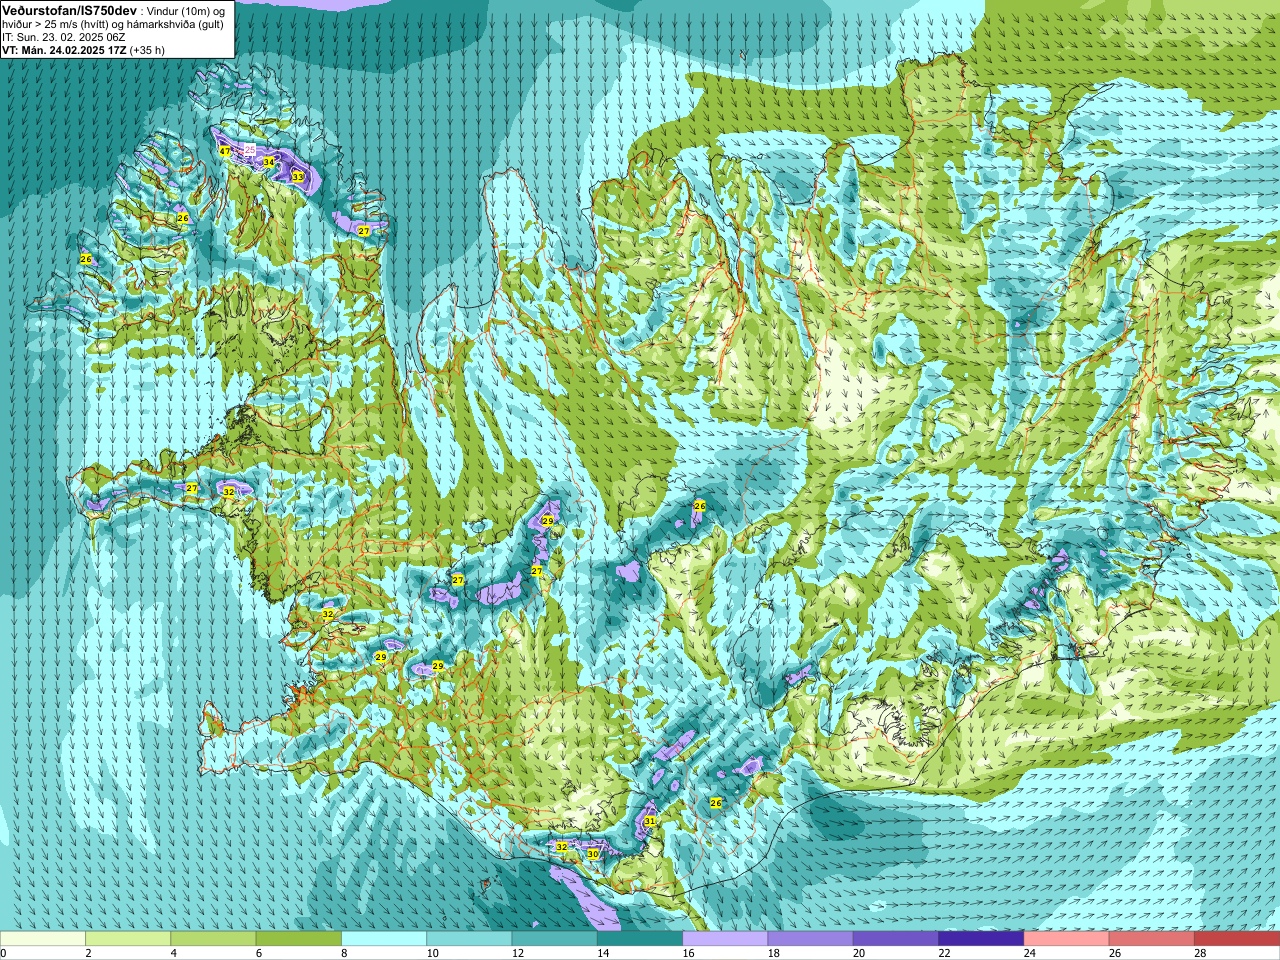Click the '(+35 h)' forecast offset text
1280x960 pixels.
click(147, 50)
